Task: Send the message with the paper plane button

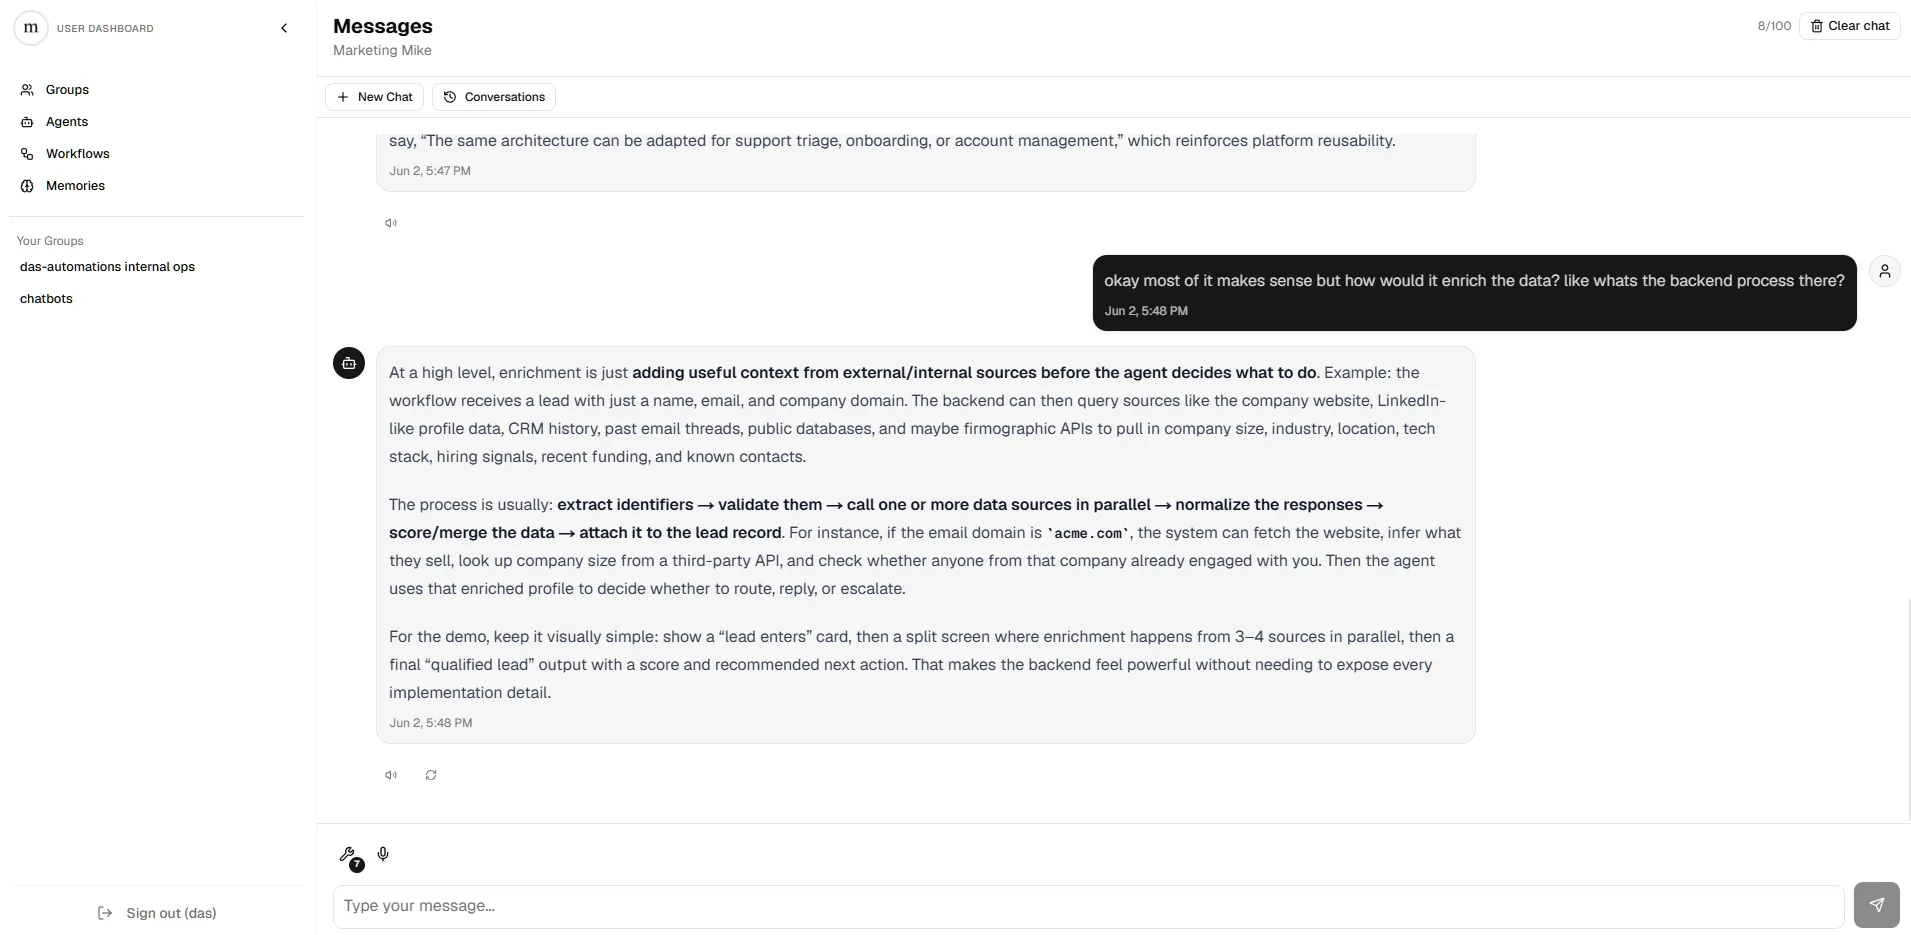Action: pyautogui.click(x=1877, y=905)
